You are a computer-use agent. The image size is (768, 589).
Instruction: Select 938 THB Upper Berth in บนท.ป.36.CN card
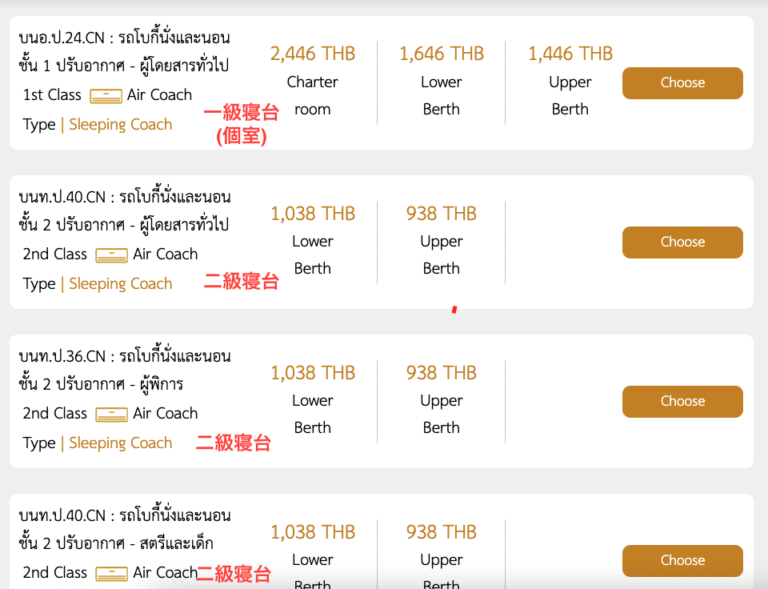pyautogui.click(x=441, y=373)
